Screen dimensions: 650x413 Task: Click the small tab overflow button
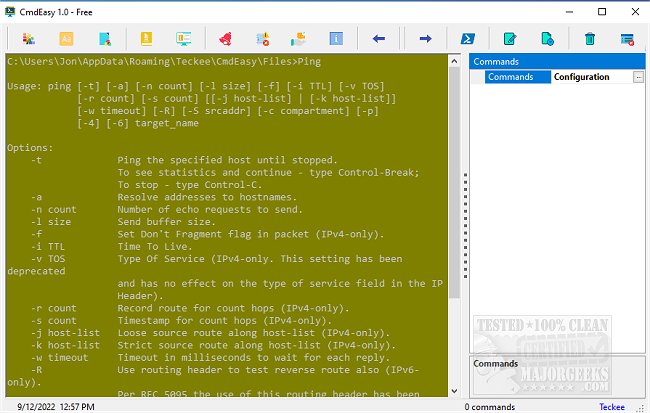click(638, 77)
